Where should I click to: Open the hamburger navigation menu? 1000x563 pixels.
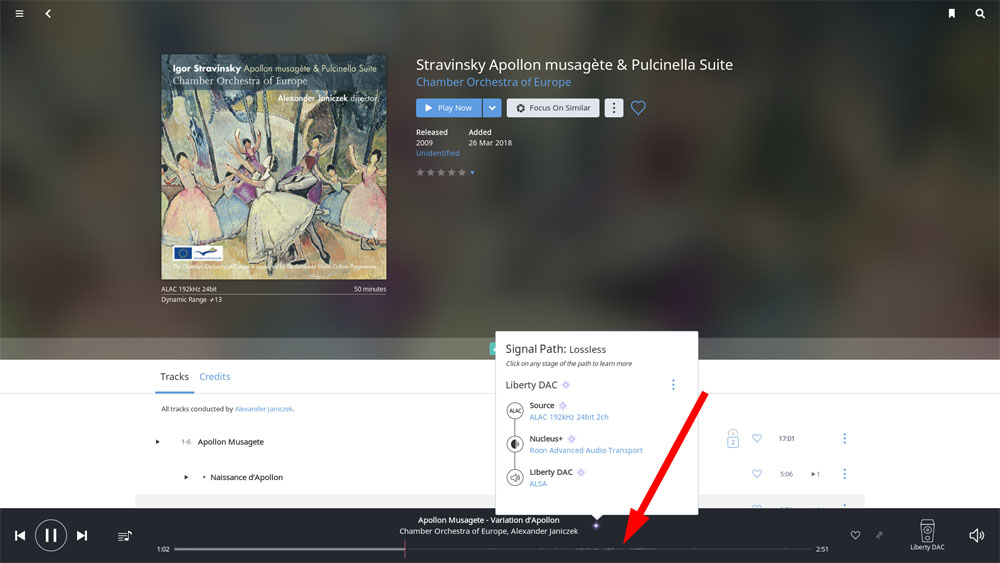point(19,14)
